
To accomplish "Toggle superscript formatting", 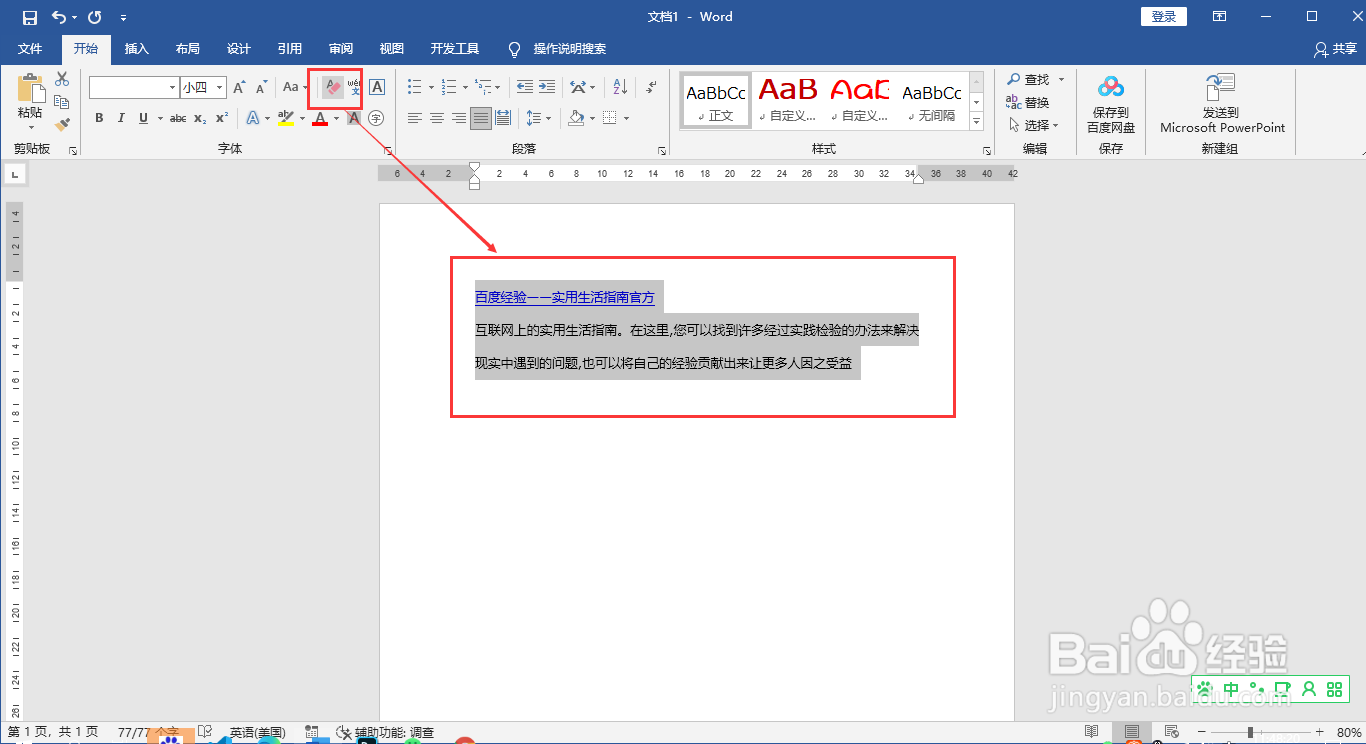I will point(222,118).
